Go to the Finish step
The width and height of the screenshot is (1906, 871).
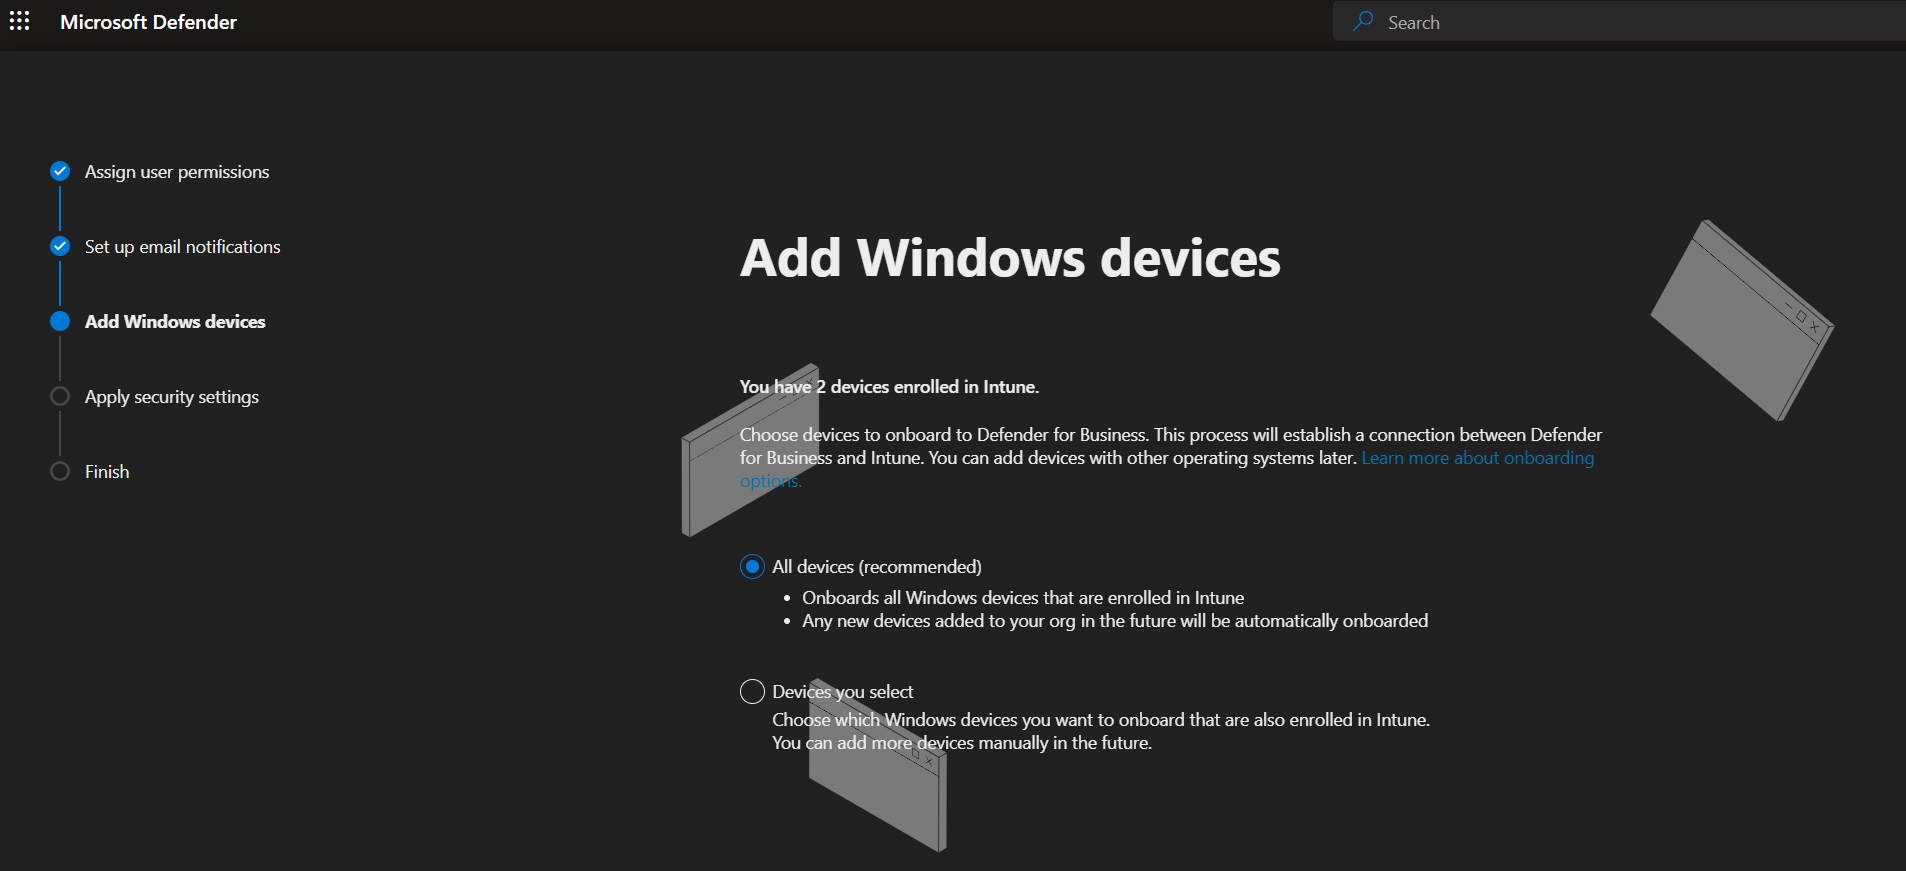(x=107, y=472)
